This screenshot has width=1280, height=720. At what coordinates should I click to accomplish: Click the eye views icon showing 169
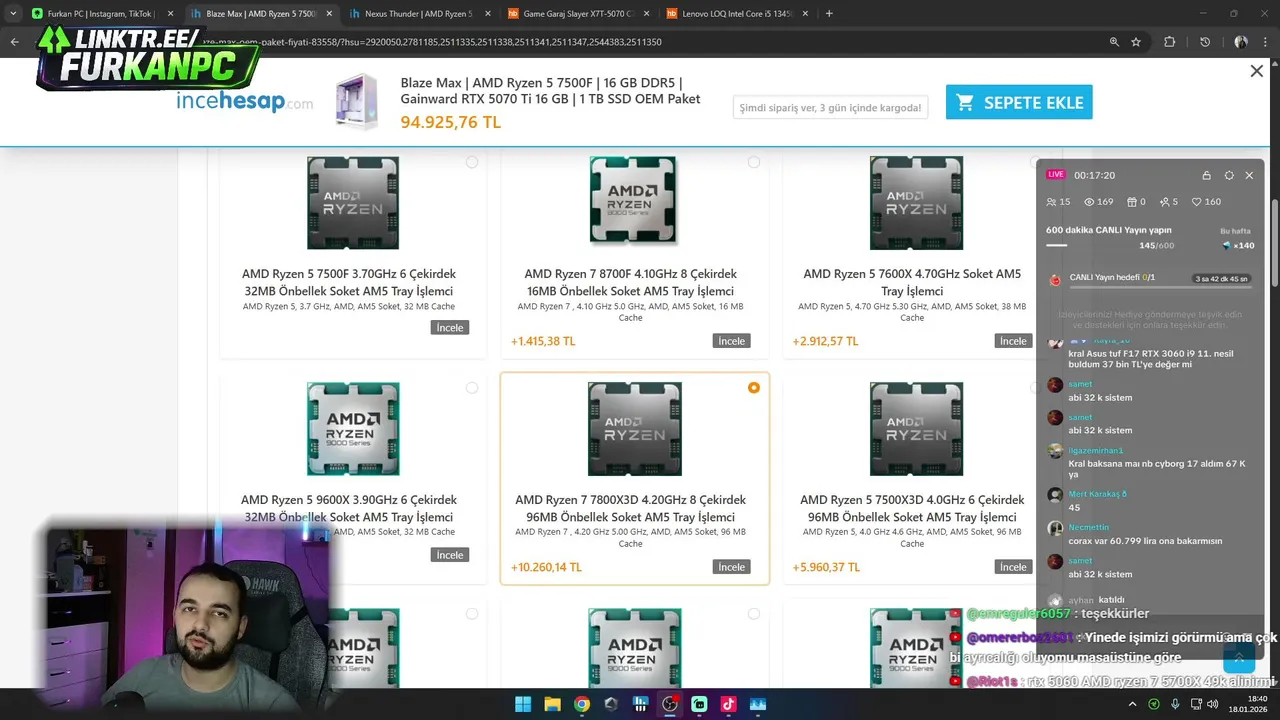pos(1090,202)
